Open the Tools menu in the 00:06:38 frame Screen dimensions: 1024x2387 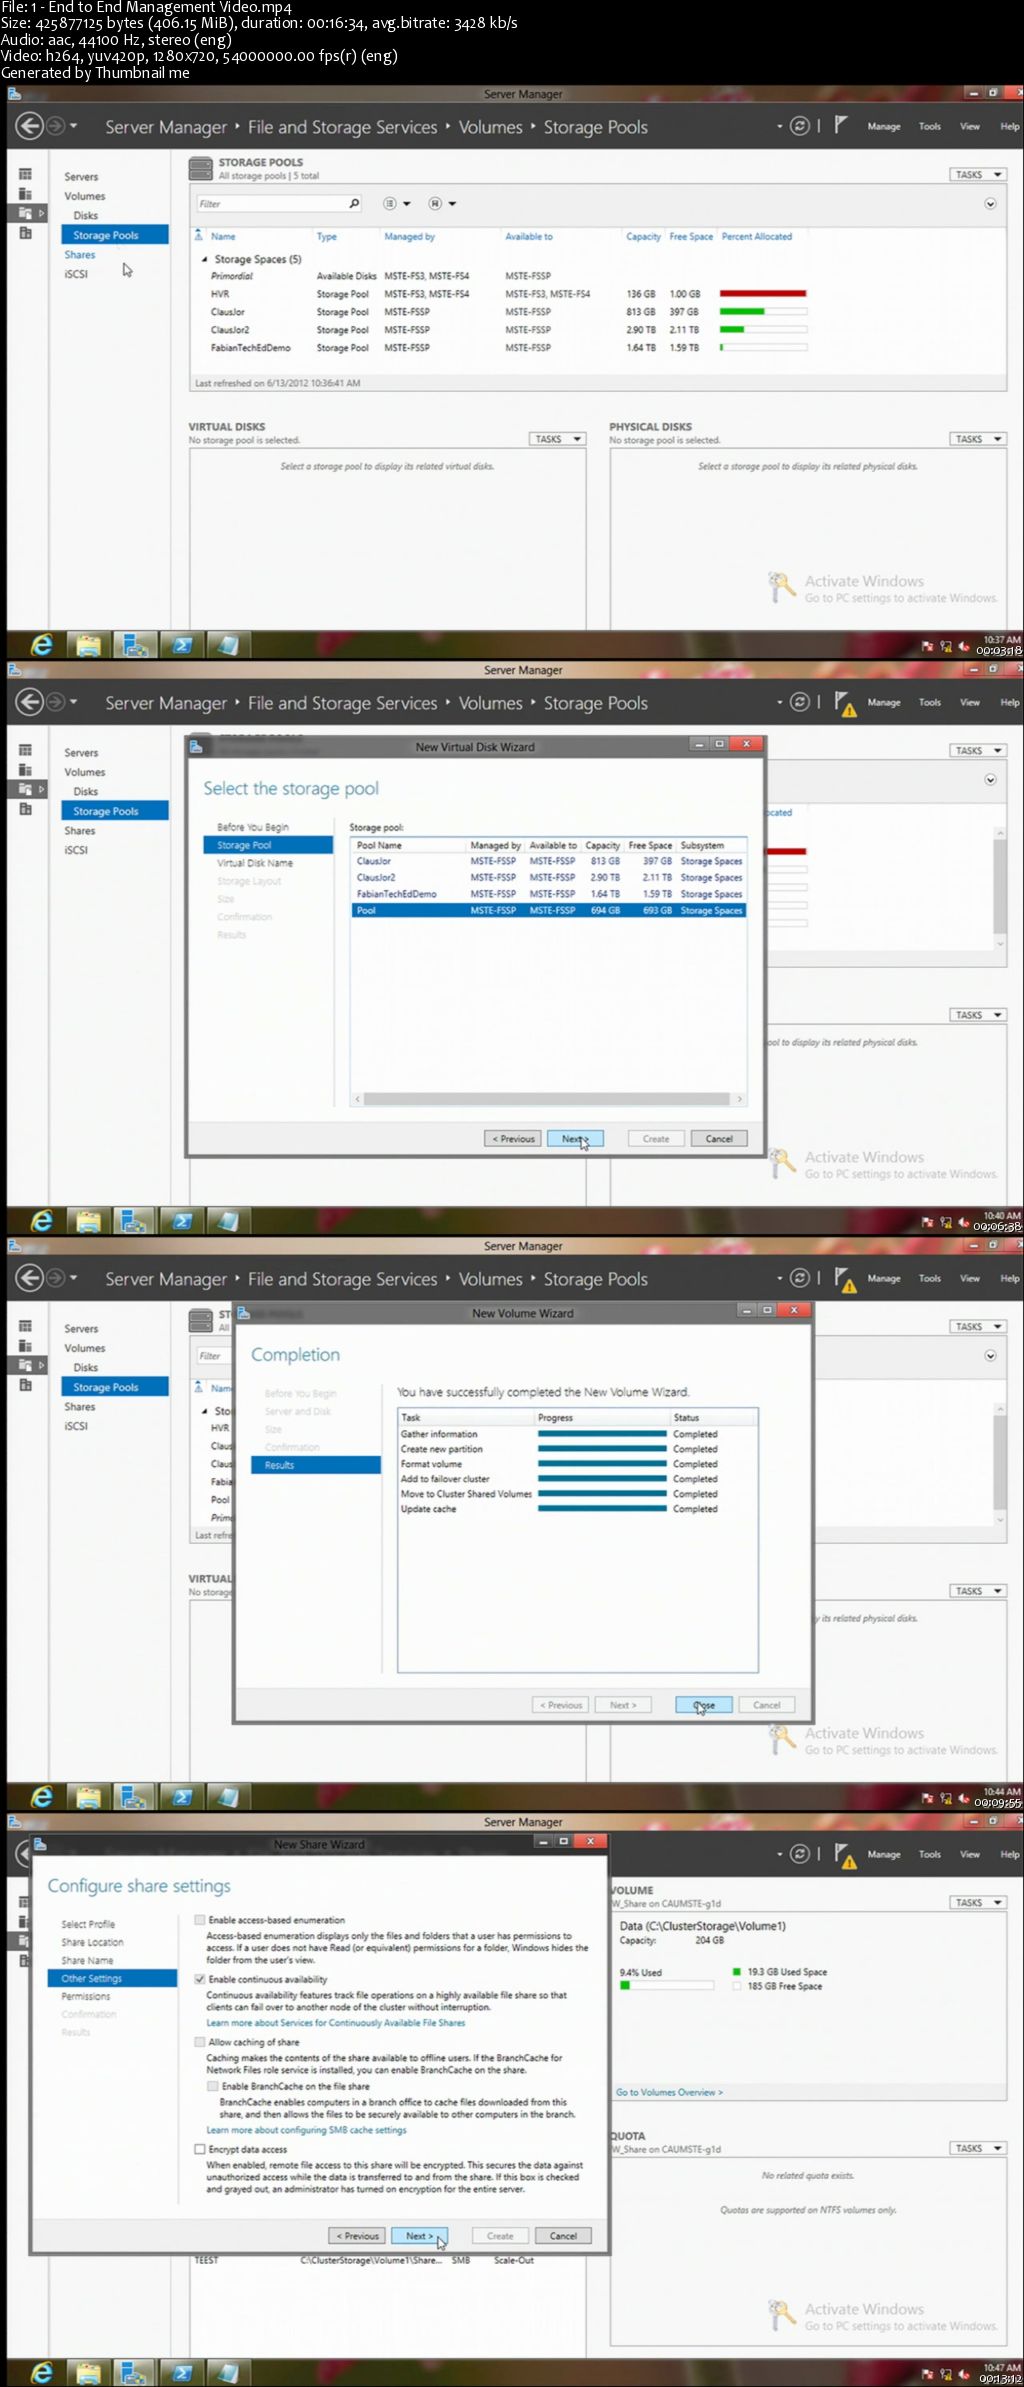tap(930, 702)
